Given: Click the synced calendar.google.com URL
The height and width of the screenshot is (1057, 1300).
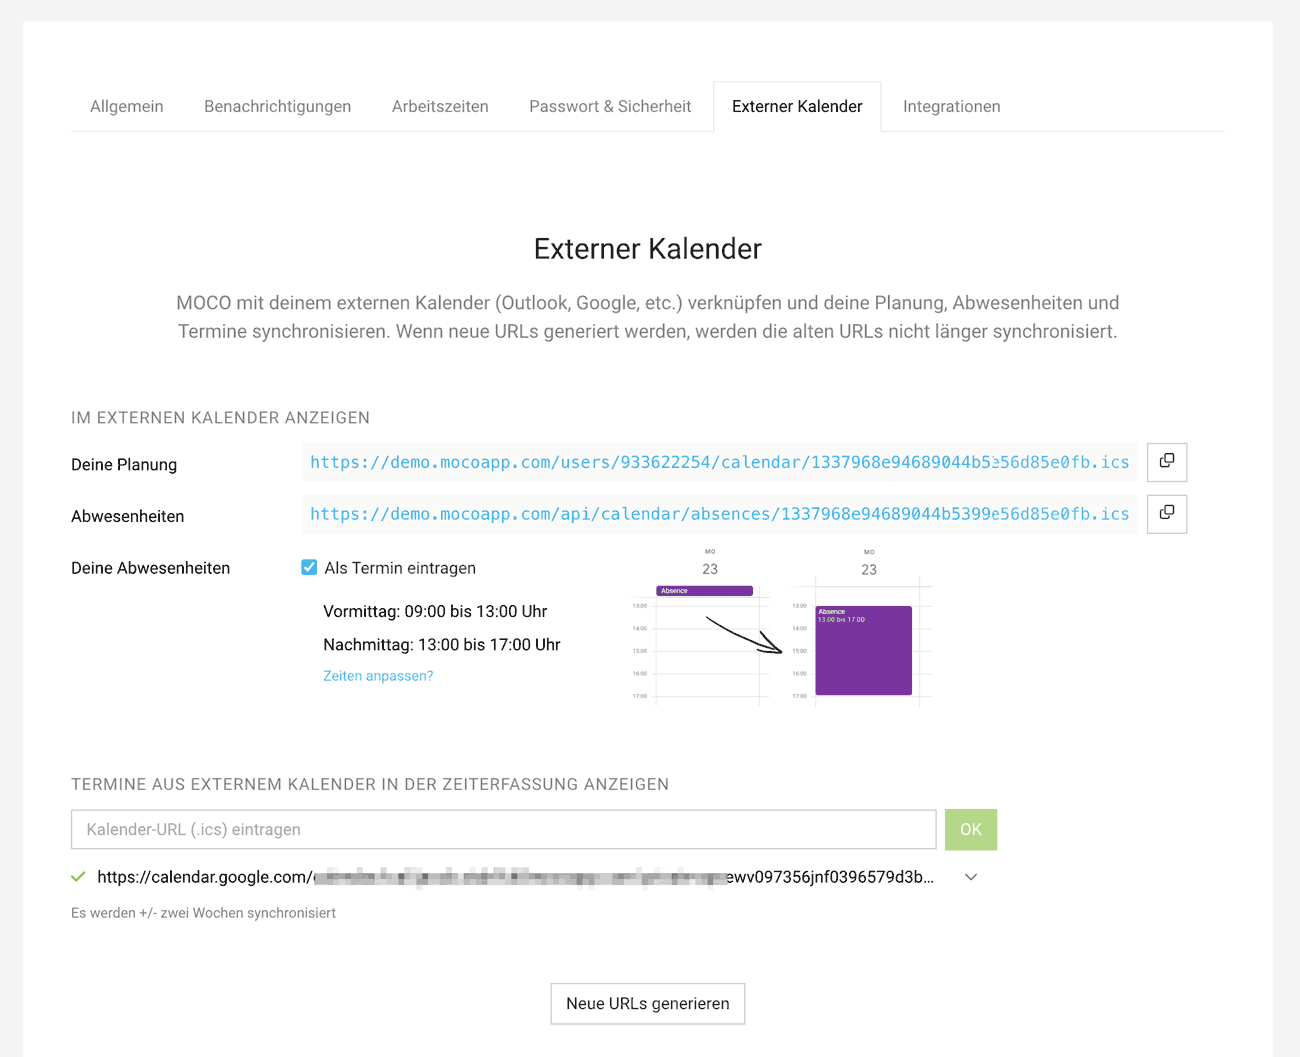Looking at the screenshot, I should 515,877.
